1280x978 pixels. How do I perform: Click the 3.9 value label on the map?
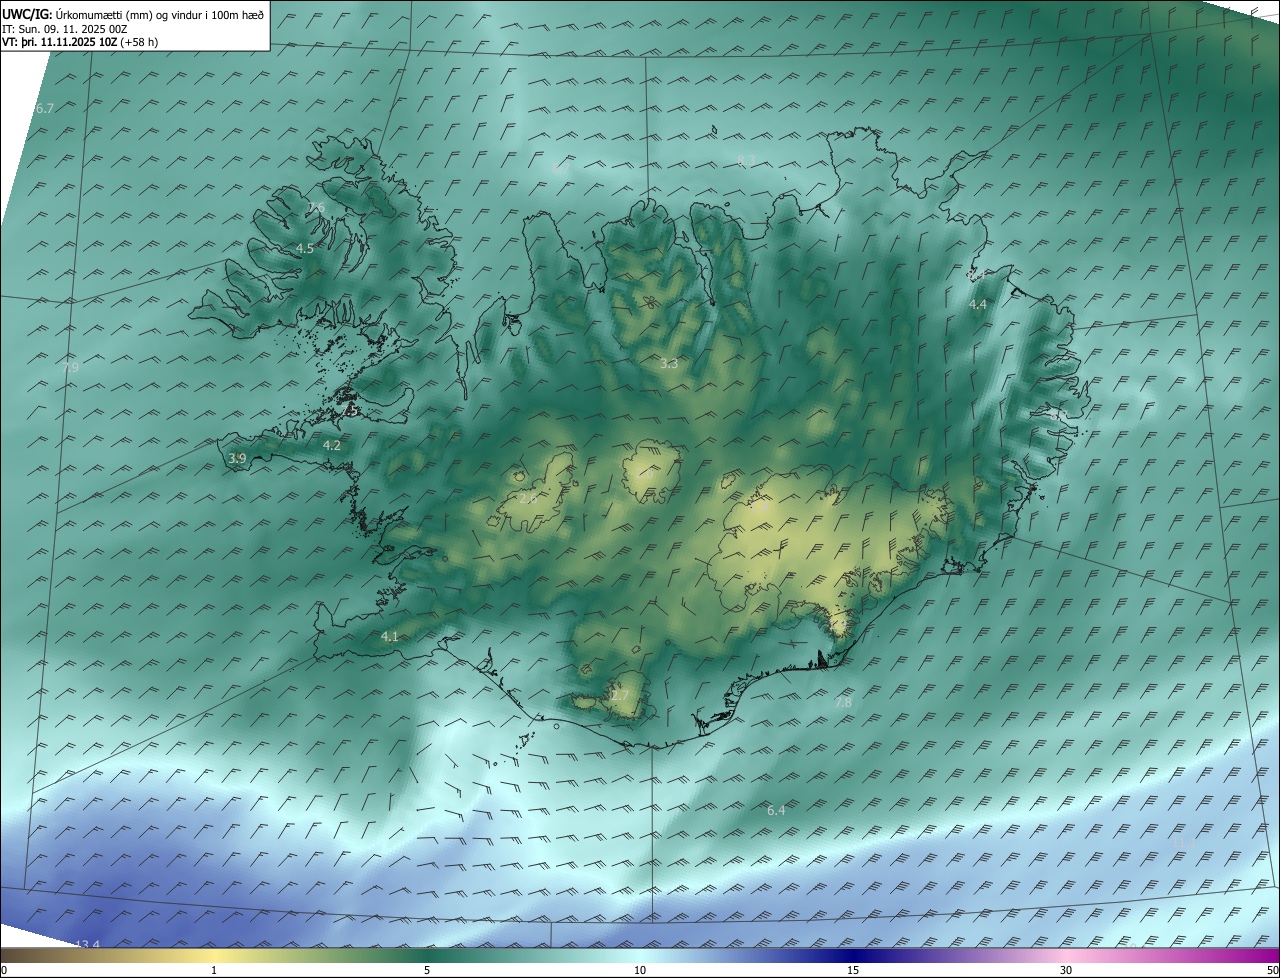click(237, 458)
